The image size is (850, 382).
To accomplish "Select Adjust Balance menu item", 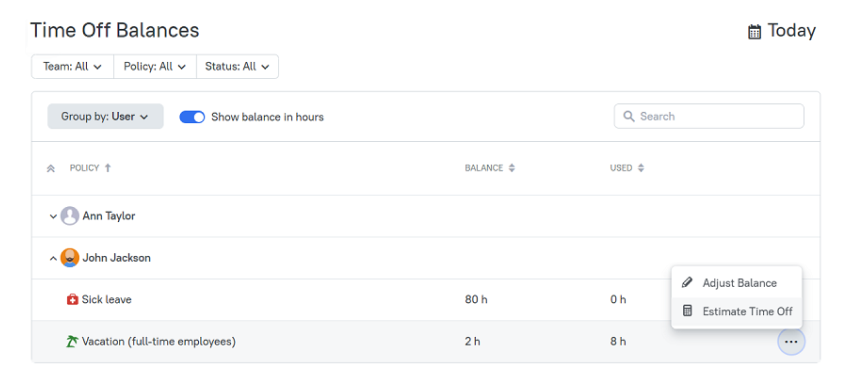I will (736, 283).
